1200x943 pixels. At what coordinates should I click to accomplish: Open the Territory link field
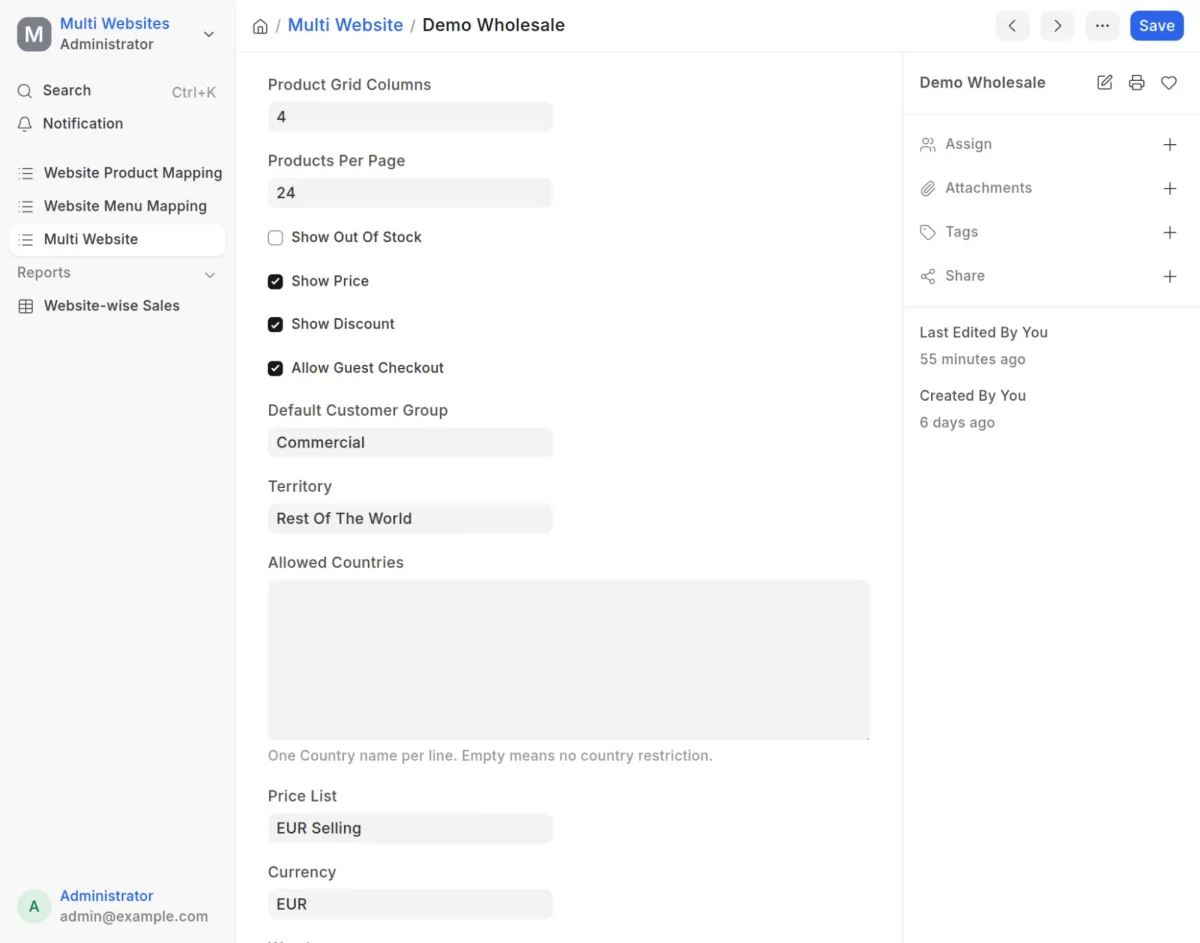pos(410,518)
